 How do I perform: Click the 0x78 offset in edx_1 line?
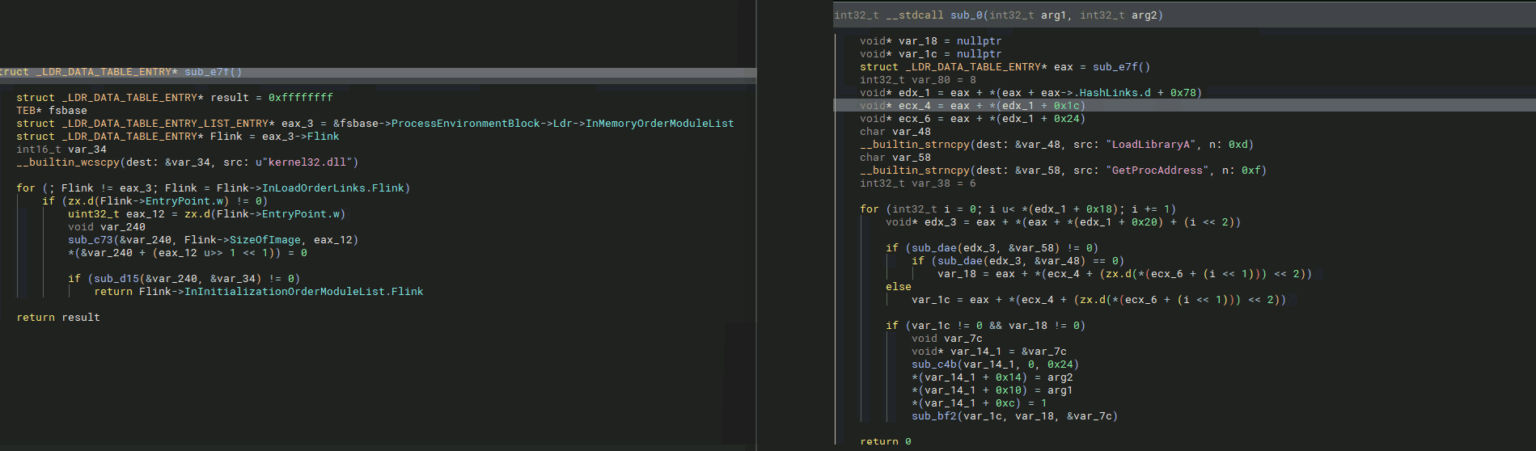coord(1185,93)
